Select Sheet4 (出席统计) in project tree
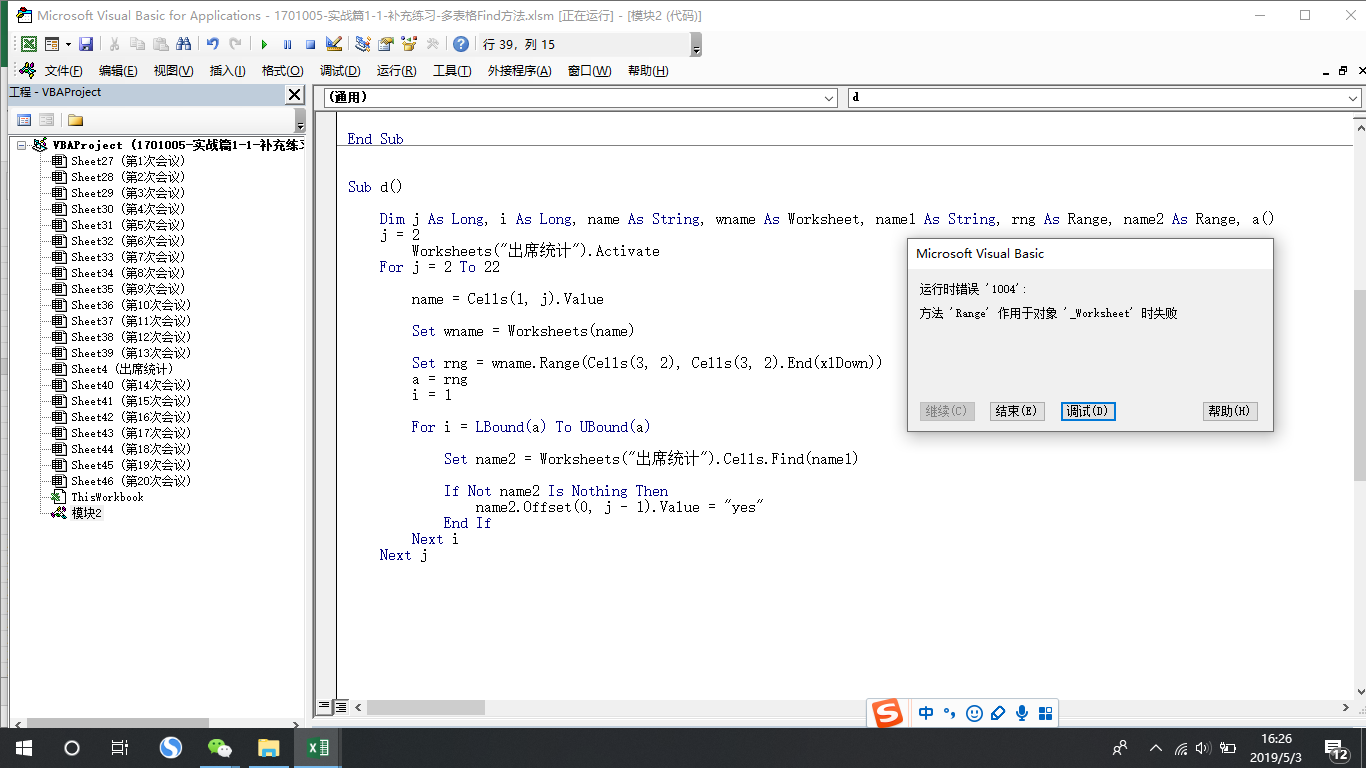Image resolution: width=1366 pixels, height=768 pixels. (x=121, y=369)
